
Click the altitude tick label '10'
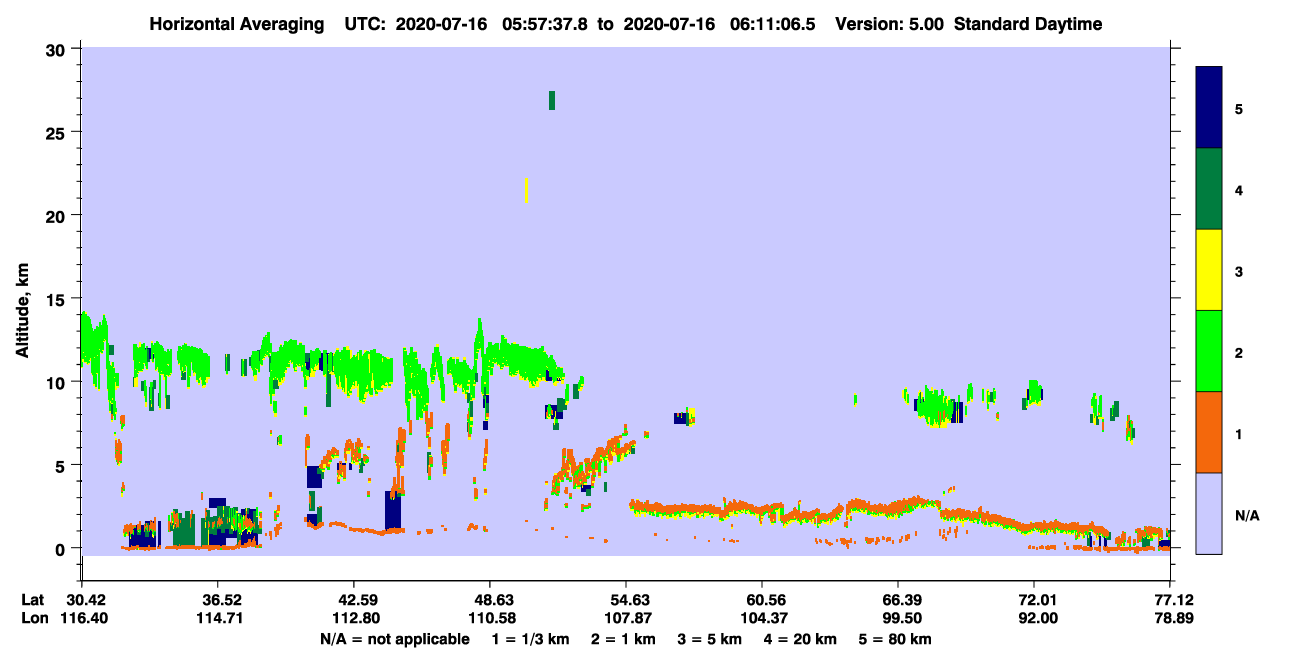pyautogui.click(x=56, y=382)
